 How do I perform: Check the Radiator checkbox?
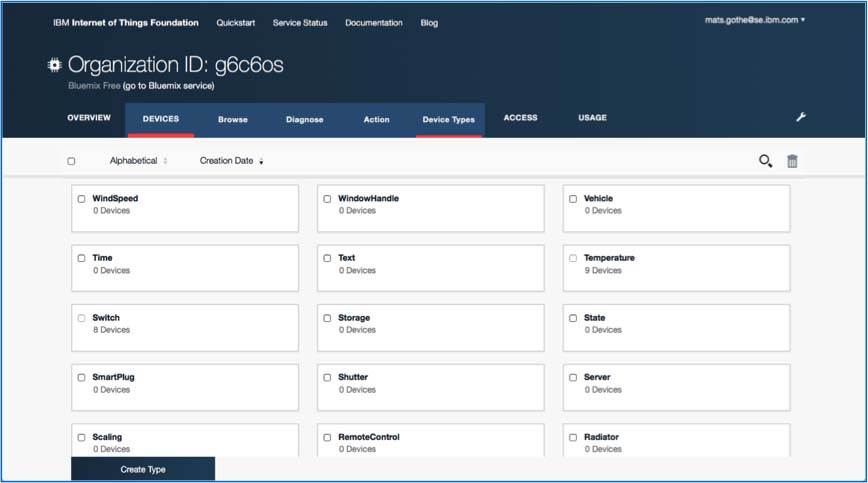573,437
